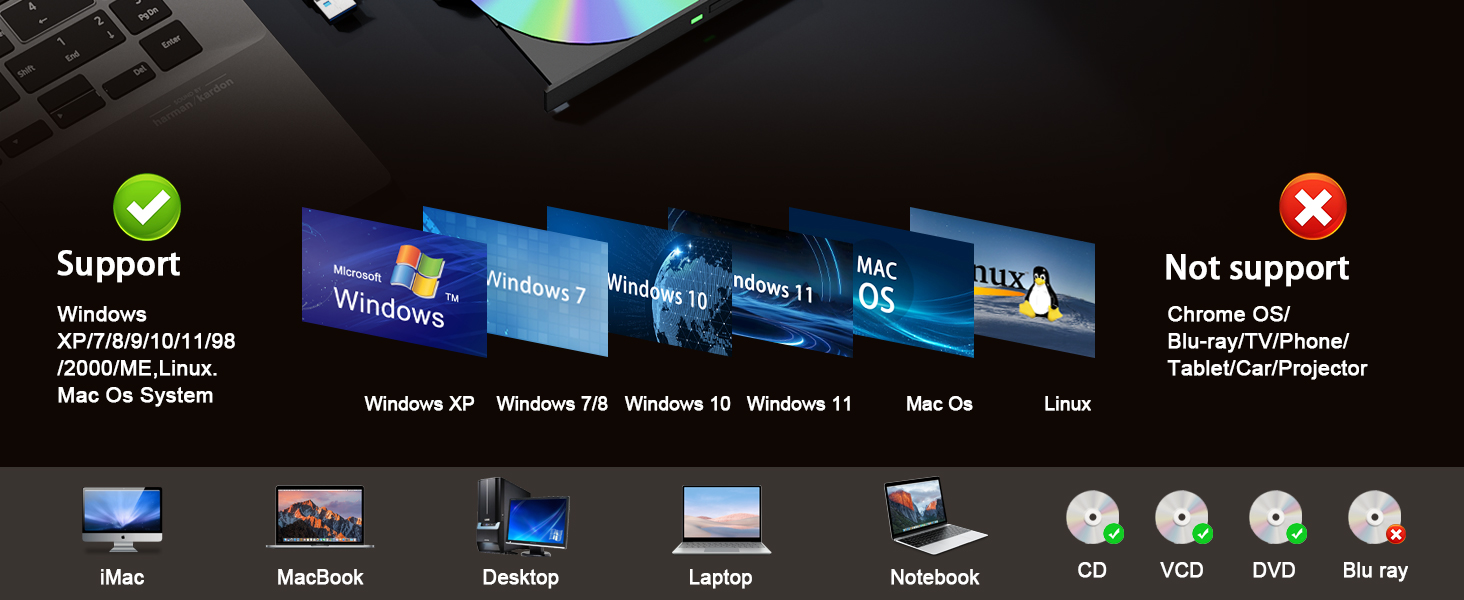Select the Notebook icon

(x=934, y=516)
